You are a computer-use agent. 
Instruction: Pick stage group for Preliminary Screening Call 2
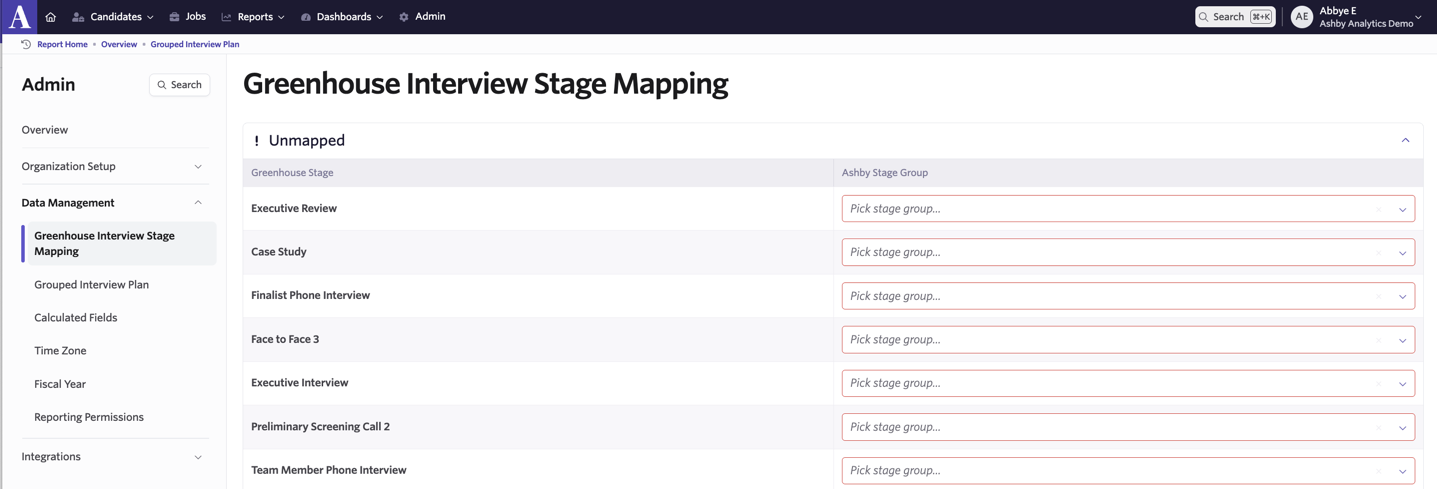pyautogui.click(x=1128, y=427)
